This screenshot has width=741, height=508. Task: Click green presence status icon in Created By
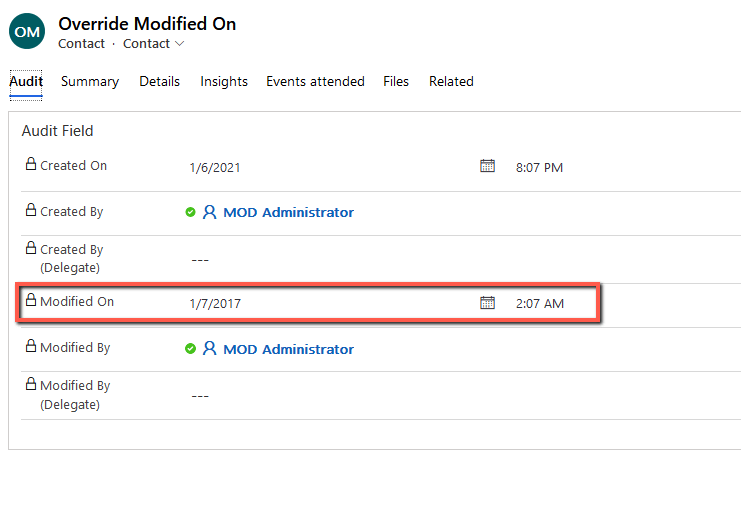click(x=190, y=213)
